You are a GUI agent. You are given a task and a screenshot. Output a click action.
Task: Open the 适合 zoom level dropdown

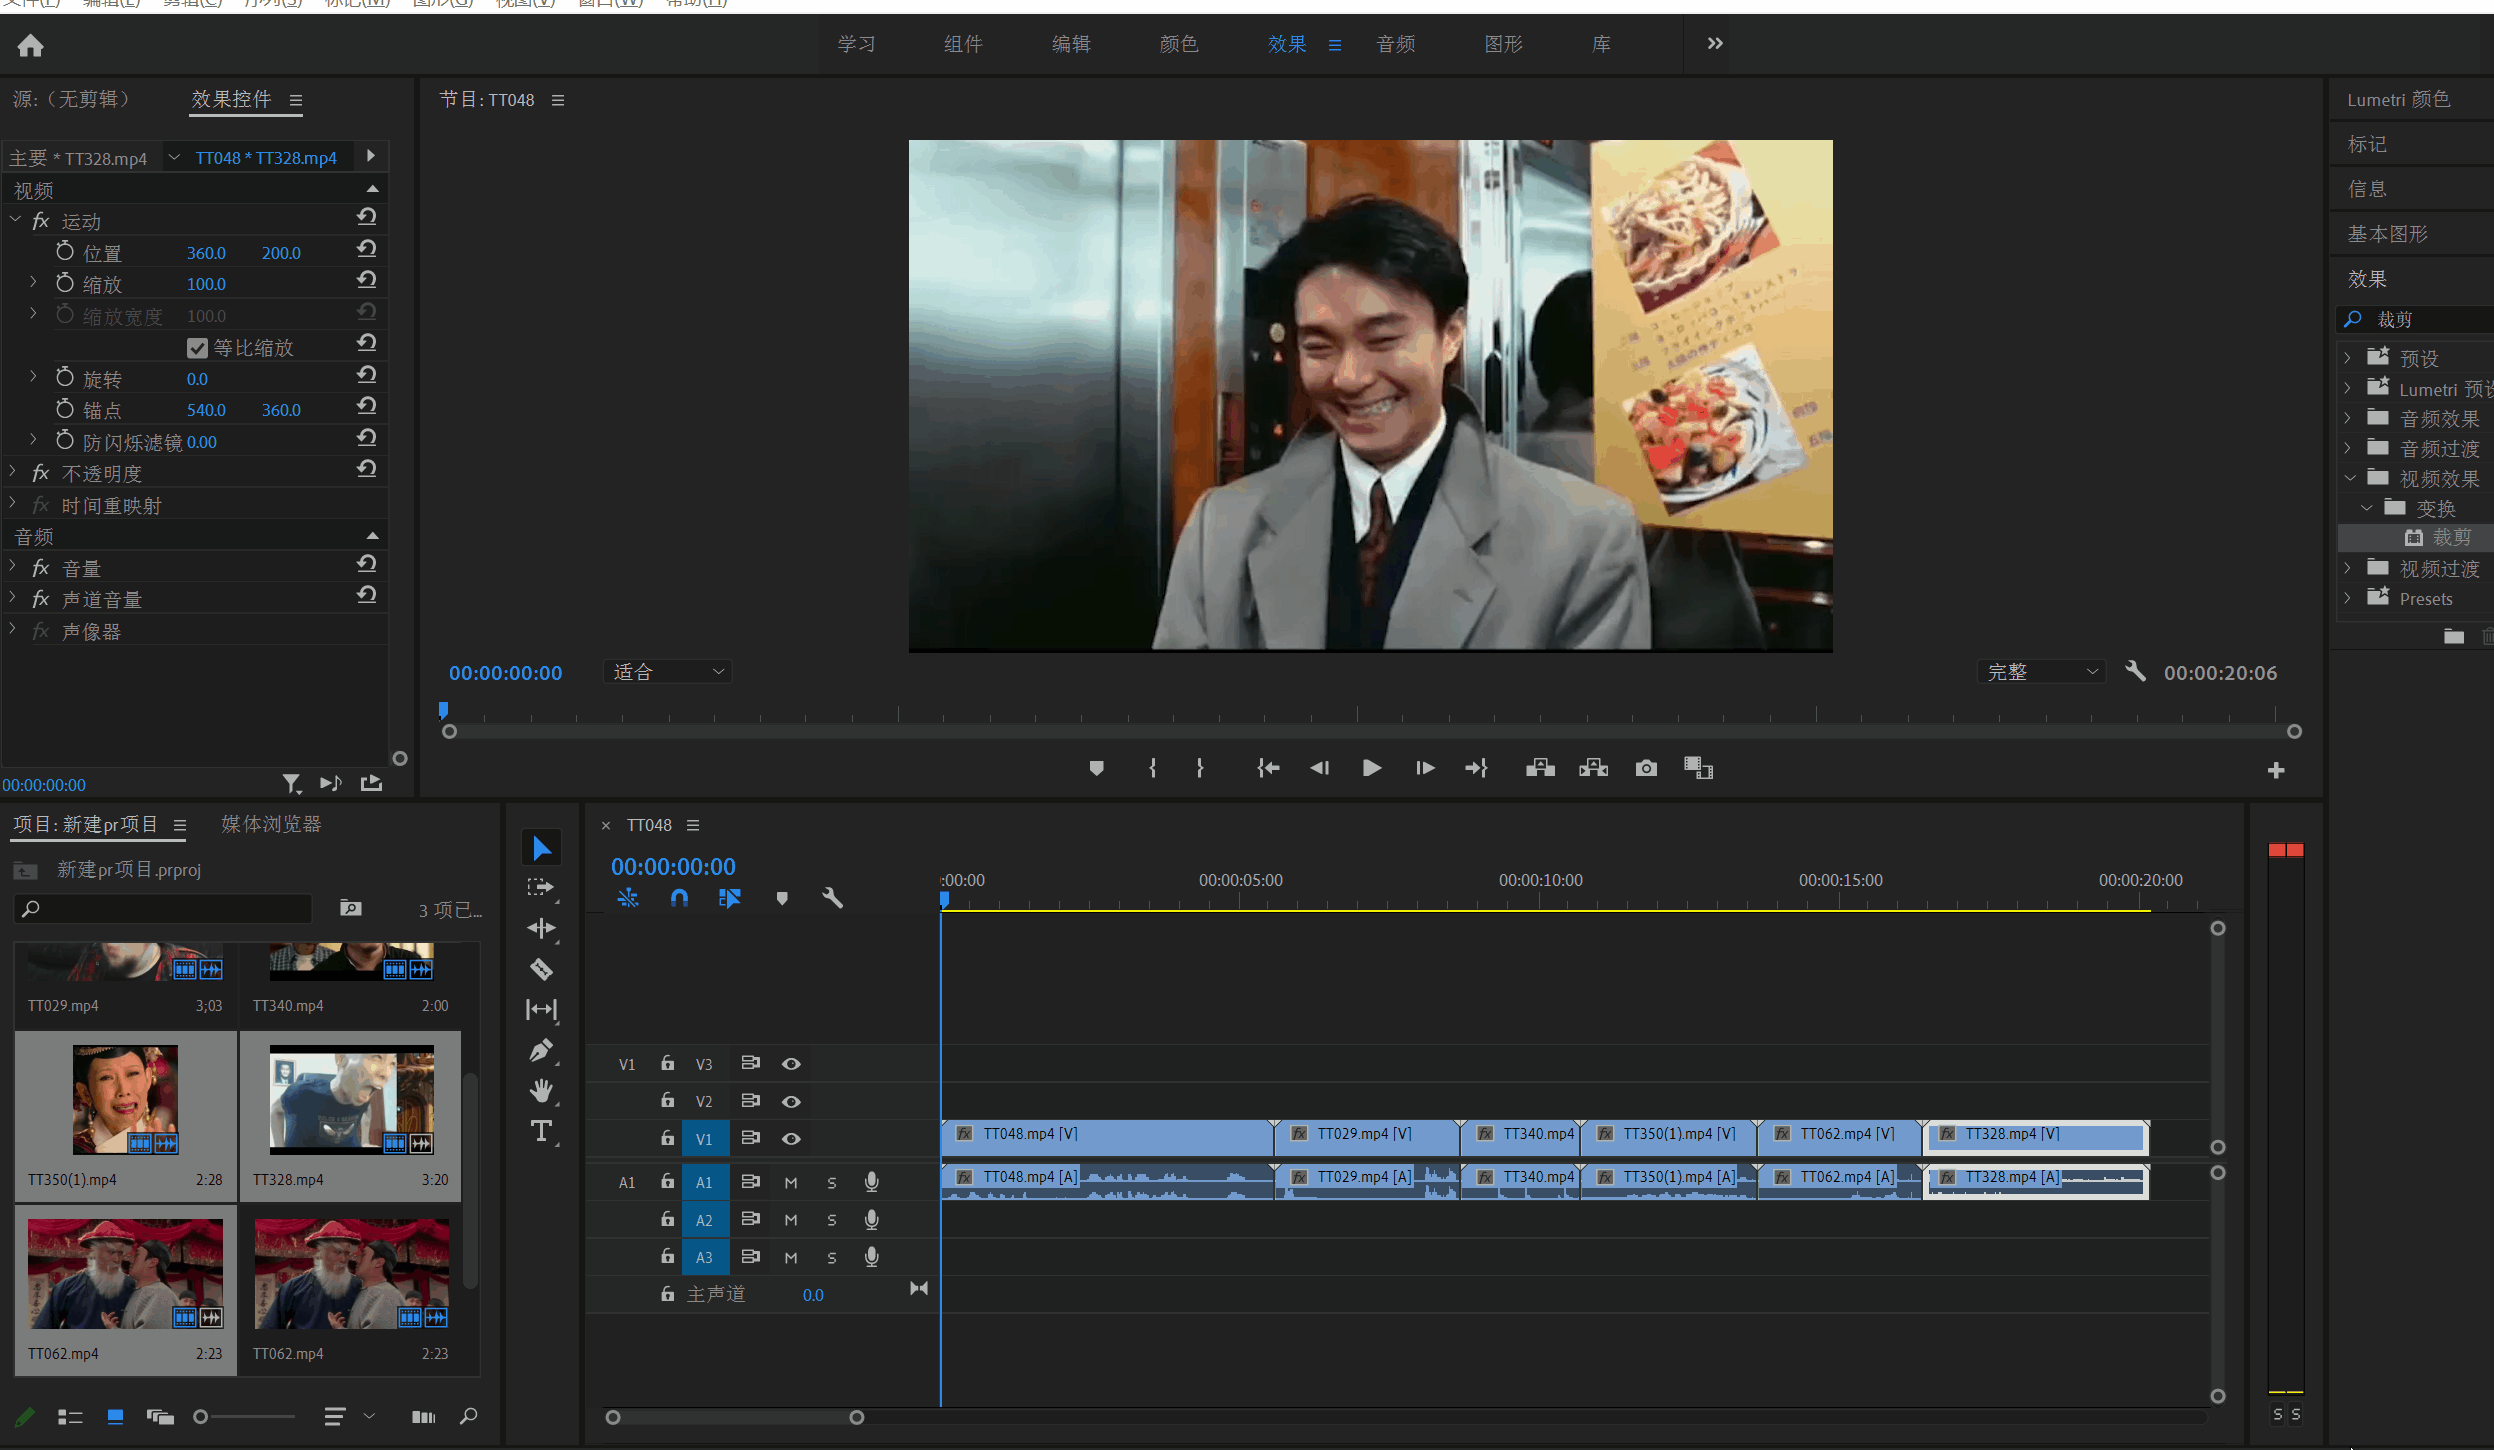(x=667, y=672)
